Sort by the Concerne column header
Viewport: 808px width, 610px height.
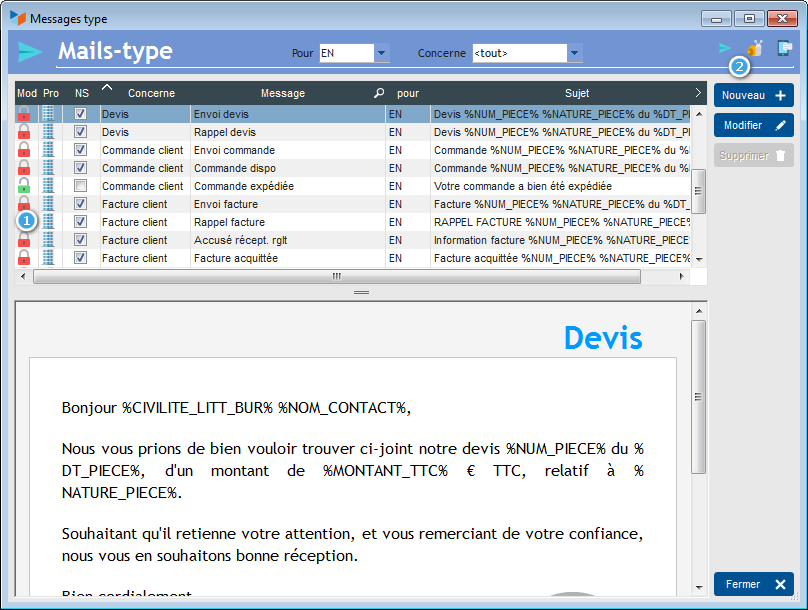(150, 93)
